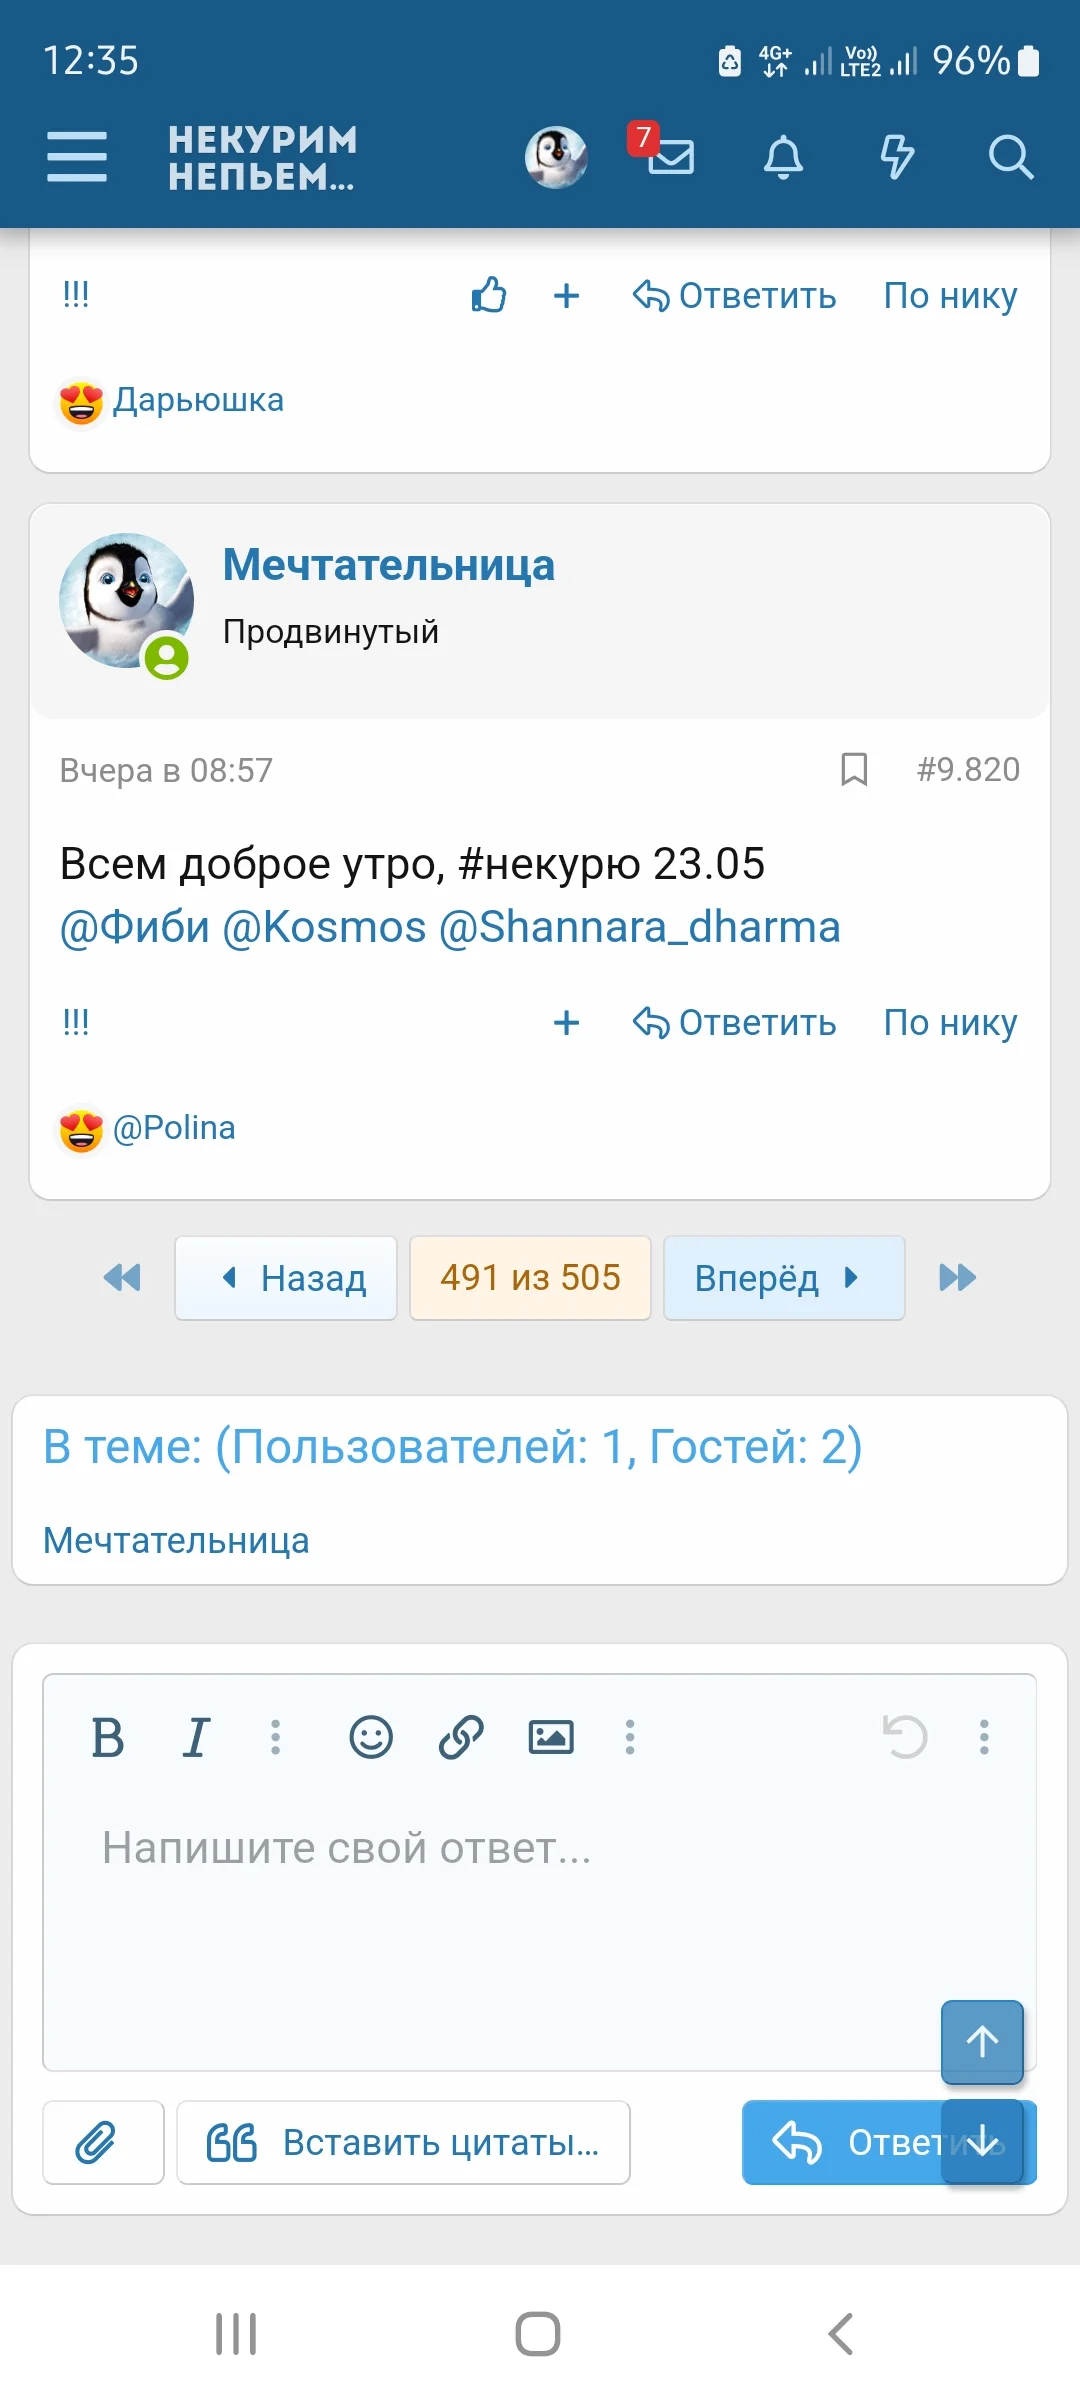Open the 491 из 505 page selector
The height and width of the screenshot is (2400, 1080).
click(530, 1278)
